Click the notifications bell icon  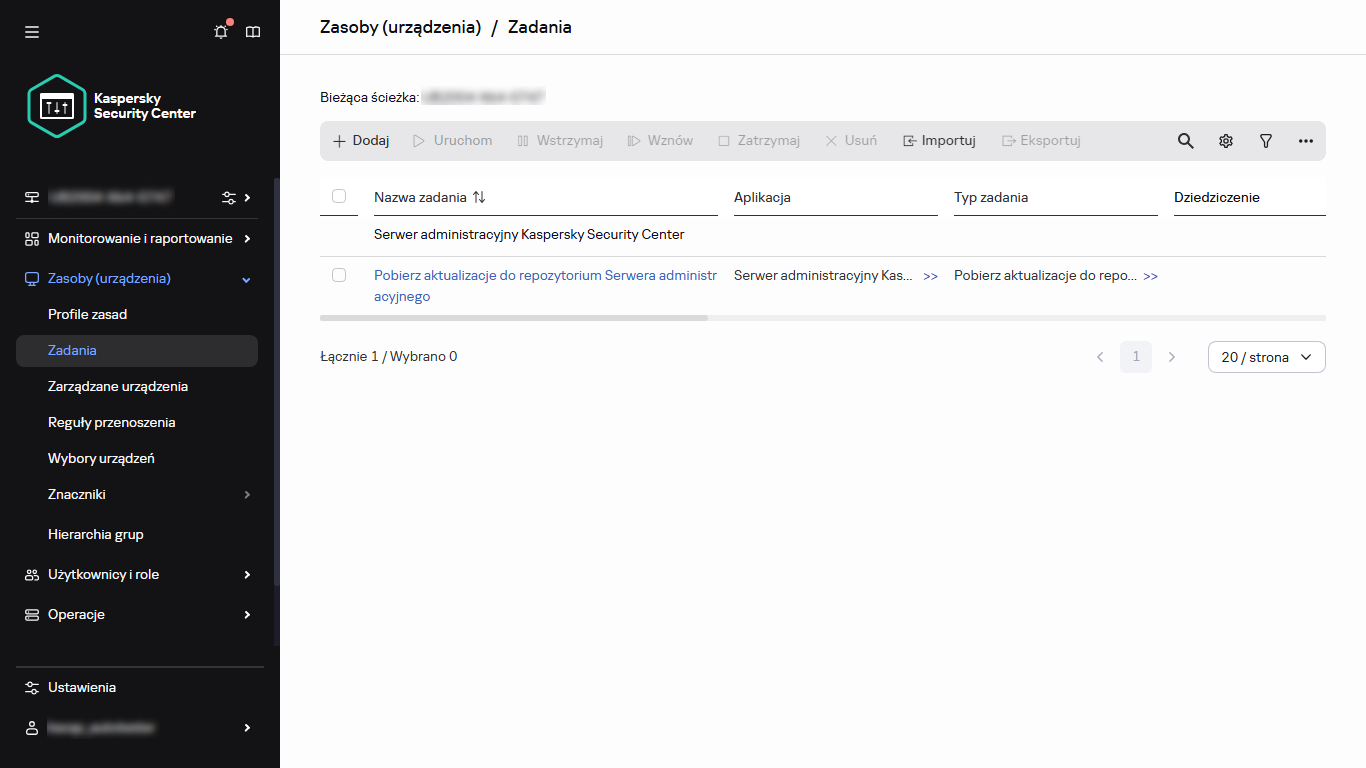pyautogui.click(x=220, y=31)
